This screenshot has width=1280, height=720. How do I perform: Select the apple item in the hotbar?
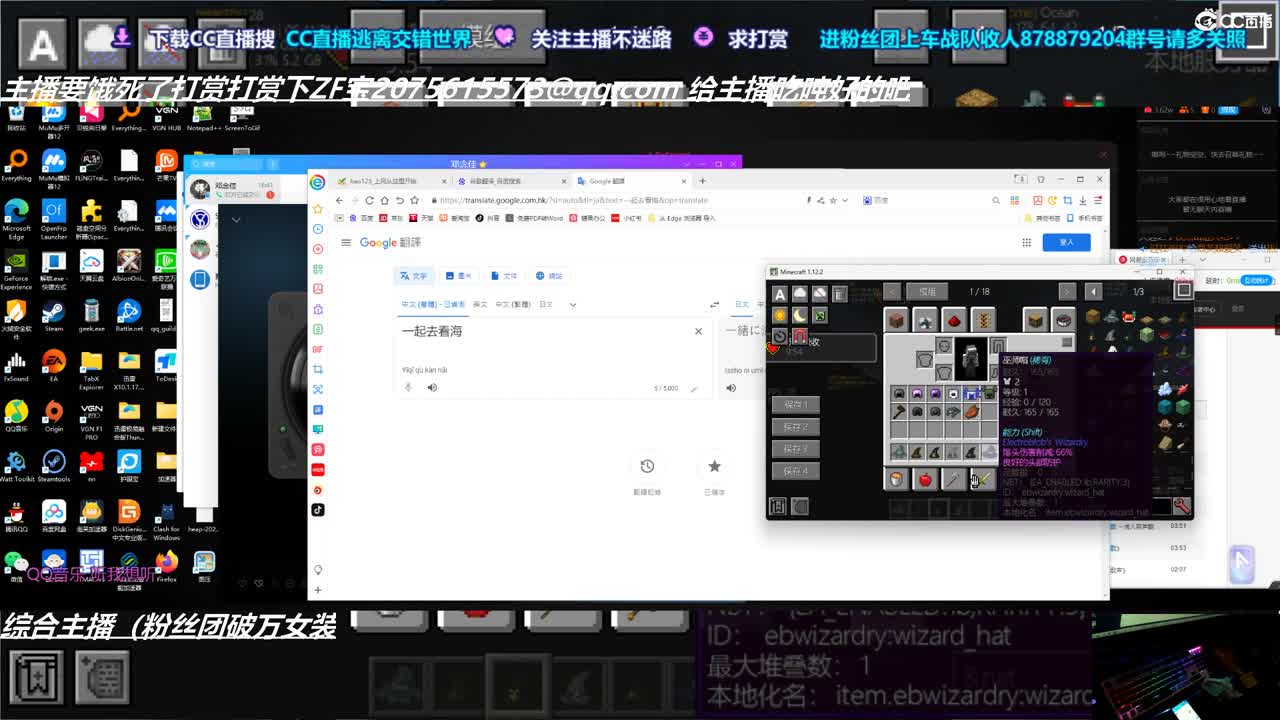[925, 480]
